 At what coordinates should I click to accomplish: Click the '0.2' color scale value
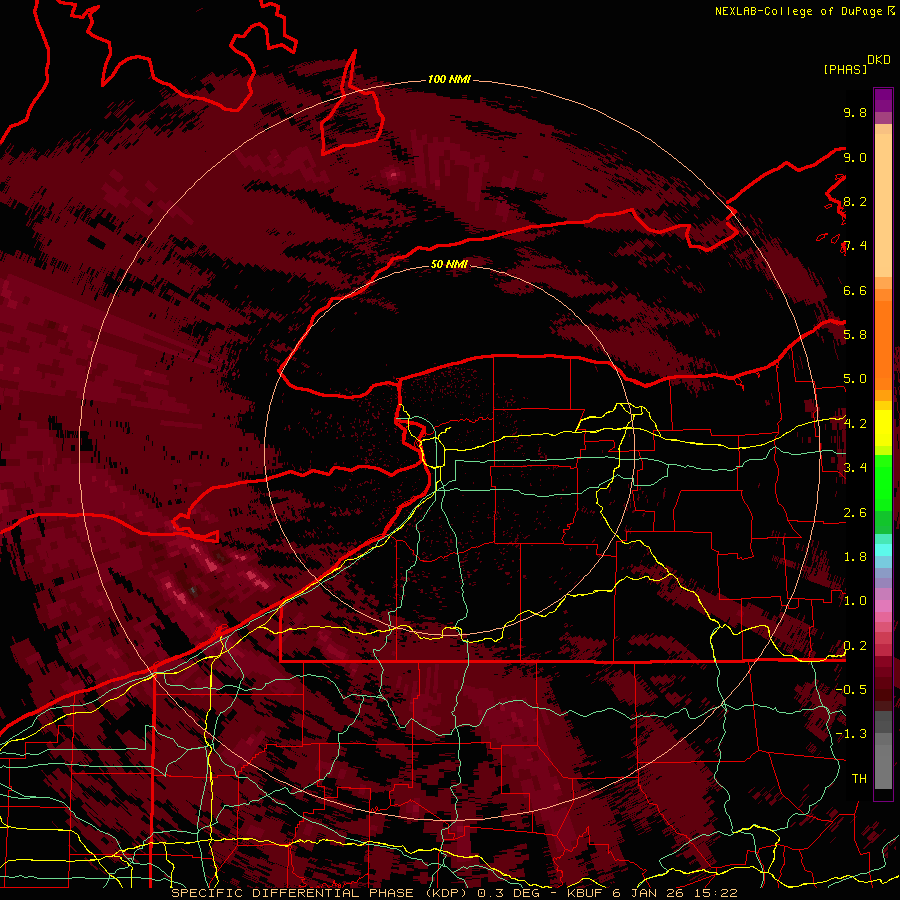pyautogui.click(x=855, y=646)
